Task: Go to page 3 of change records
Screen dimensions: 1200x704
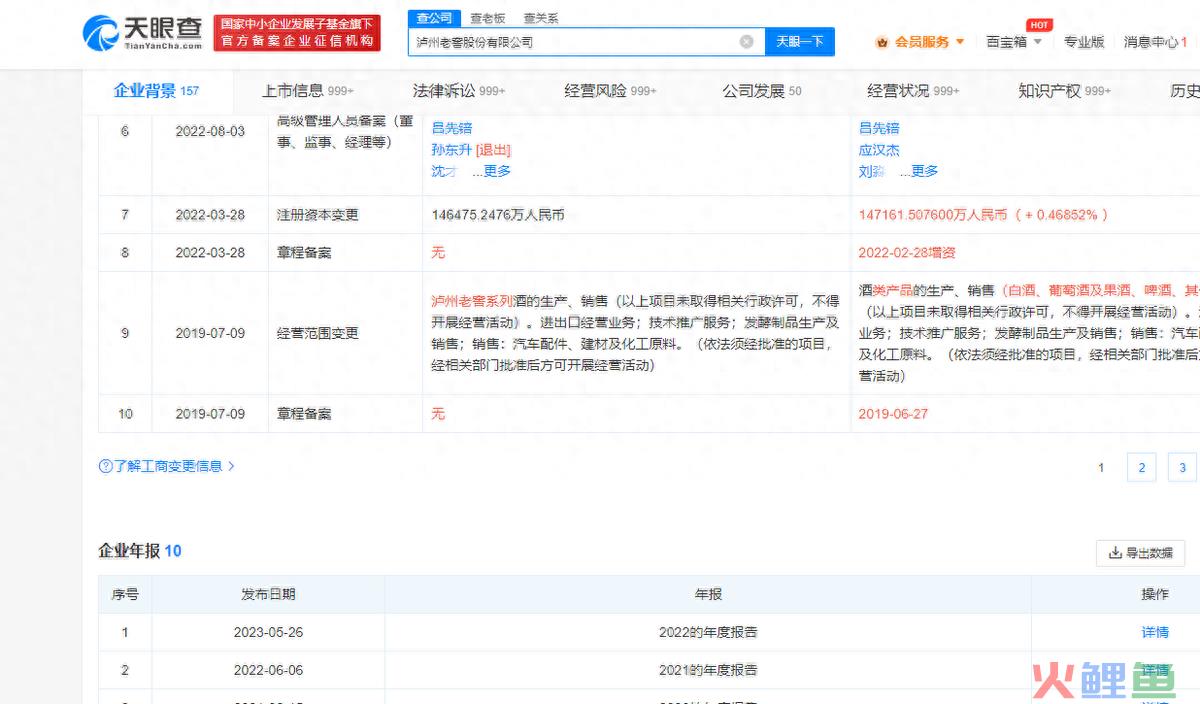Action: coord(1182,467)
